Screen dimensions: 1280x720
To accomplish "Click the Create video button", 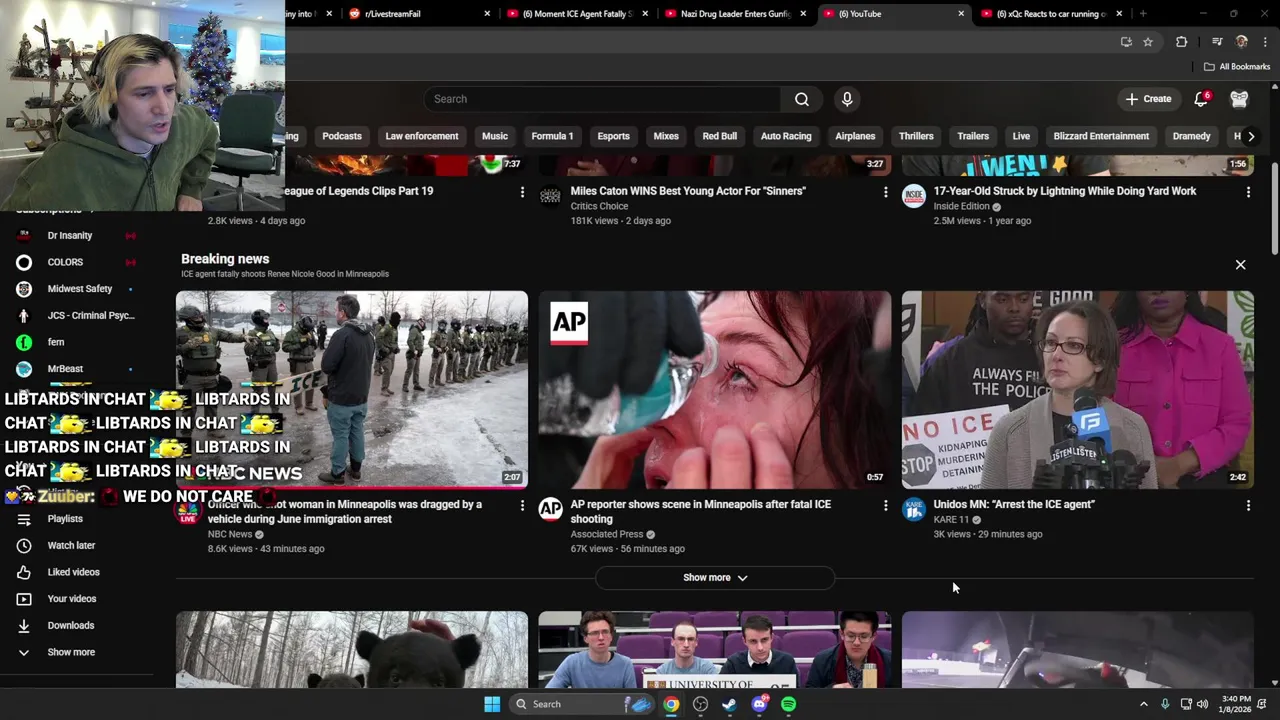I will [x=1148, y=99].
